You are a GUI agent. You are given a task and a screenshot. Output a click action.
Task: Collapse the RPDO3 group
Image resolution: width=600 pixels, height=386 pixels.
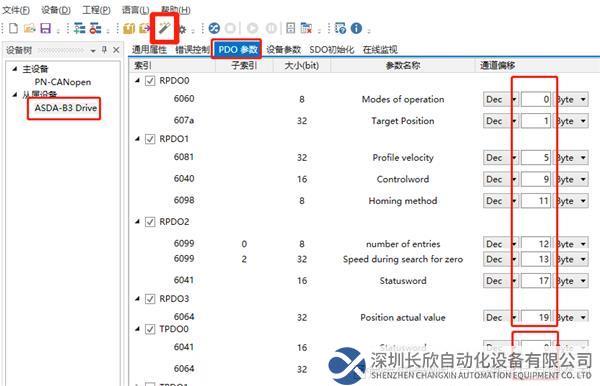pos(138,298)
